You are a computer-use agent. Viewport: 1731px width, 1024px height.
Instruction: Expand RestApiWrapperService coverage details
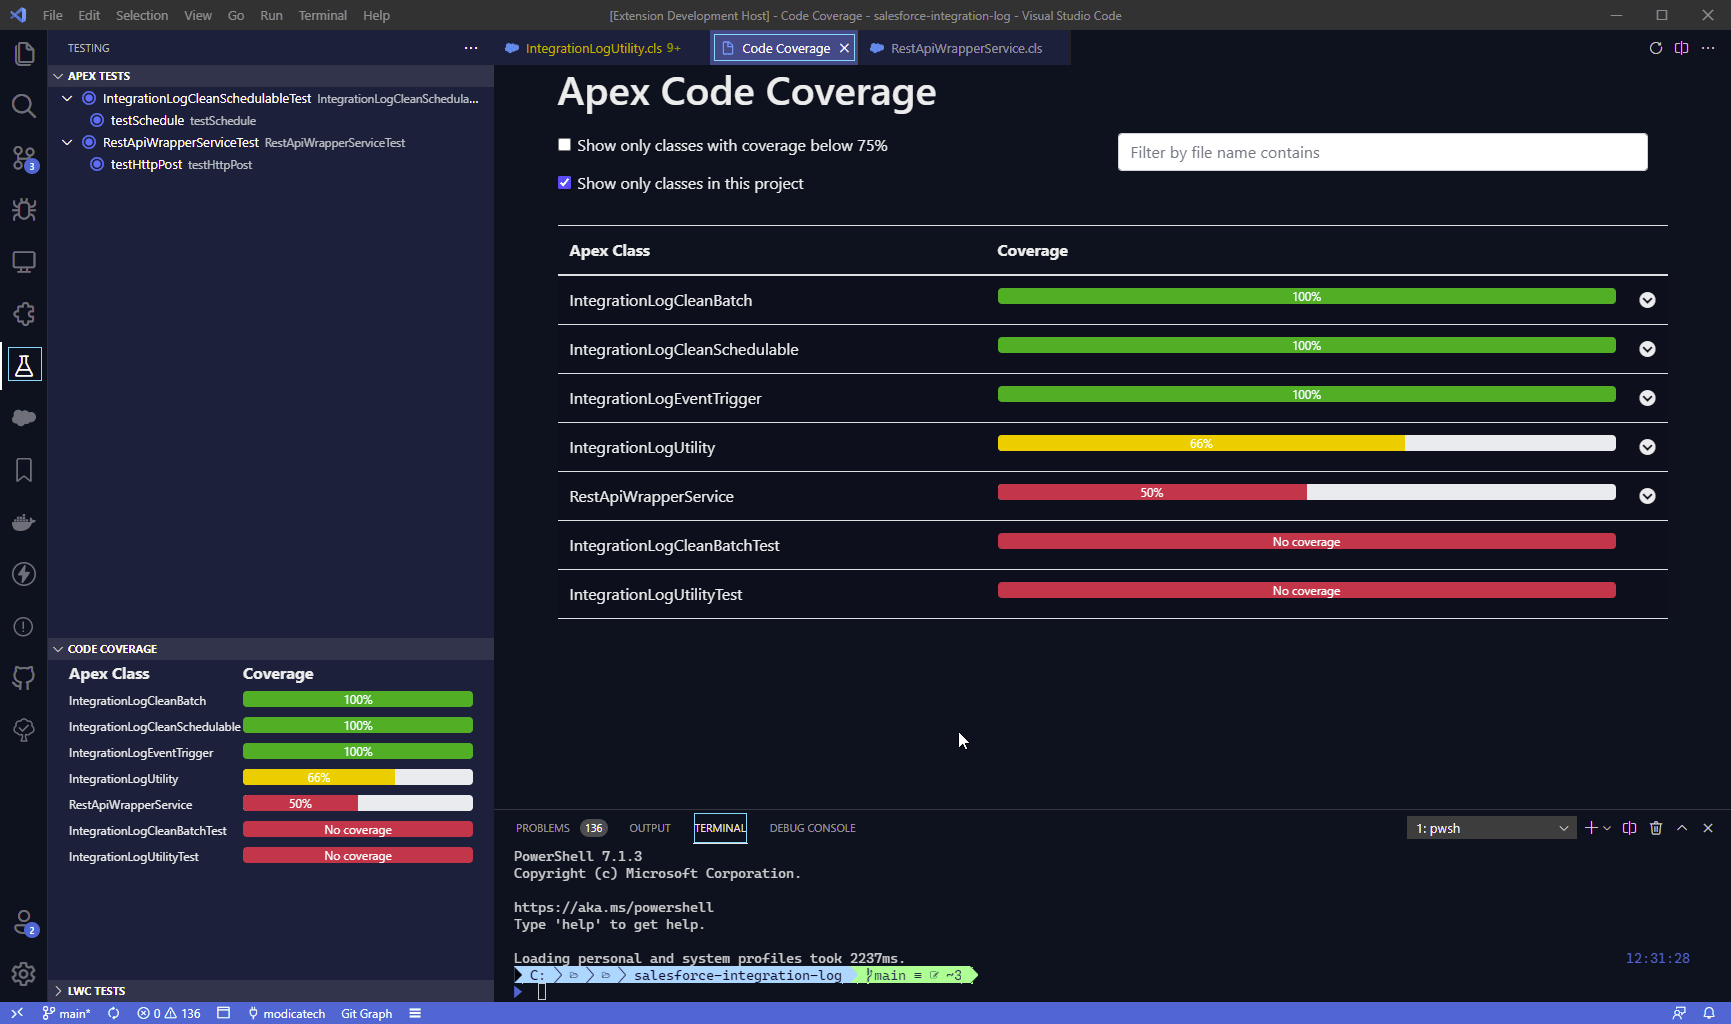point(1647,496)
